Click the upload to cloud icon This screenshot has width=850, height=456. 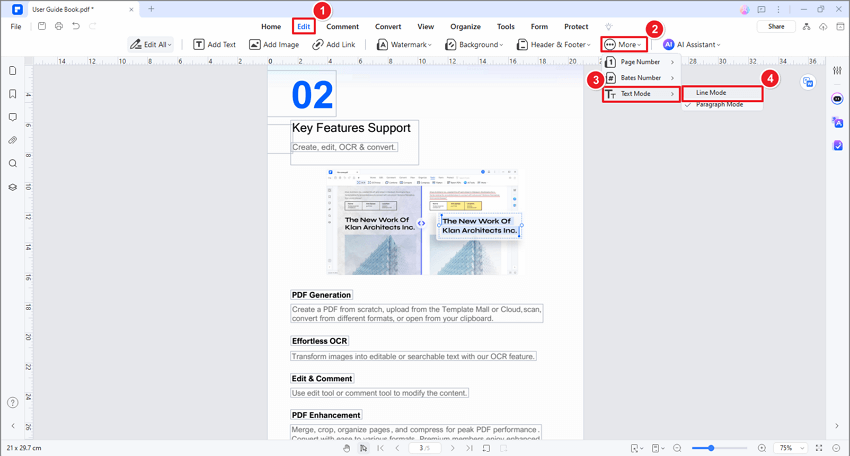823,27
